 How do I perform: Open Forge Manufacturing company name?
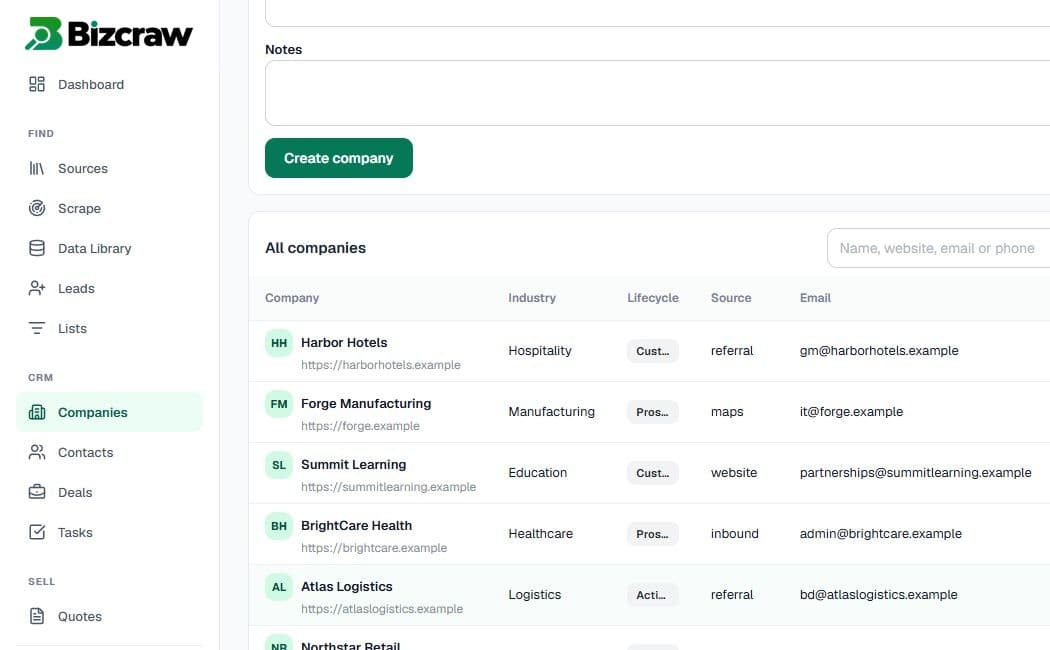(366, 403)
